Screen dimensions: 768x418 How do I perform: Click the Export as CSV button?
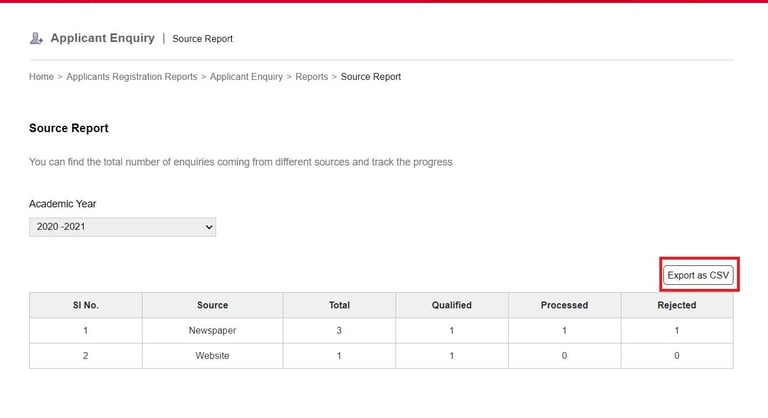coord(698,275)
